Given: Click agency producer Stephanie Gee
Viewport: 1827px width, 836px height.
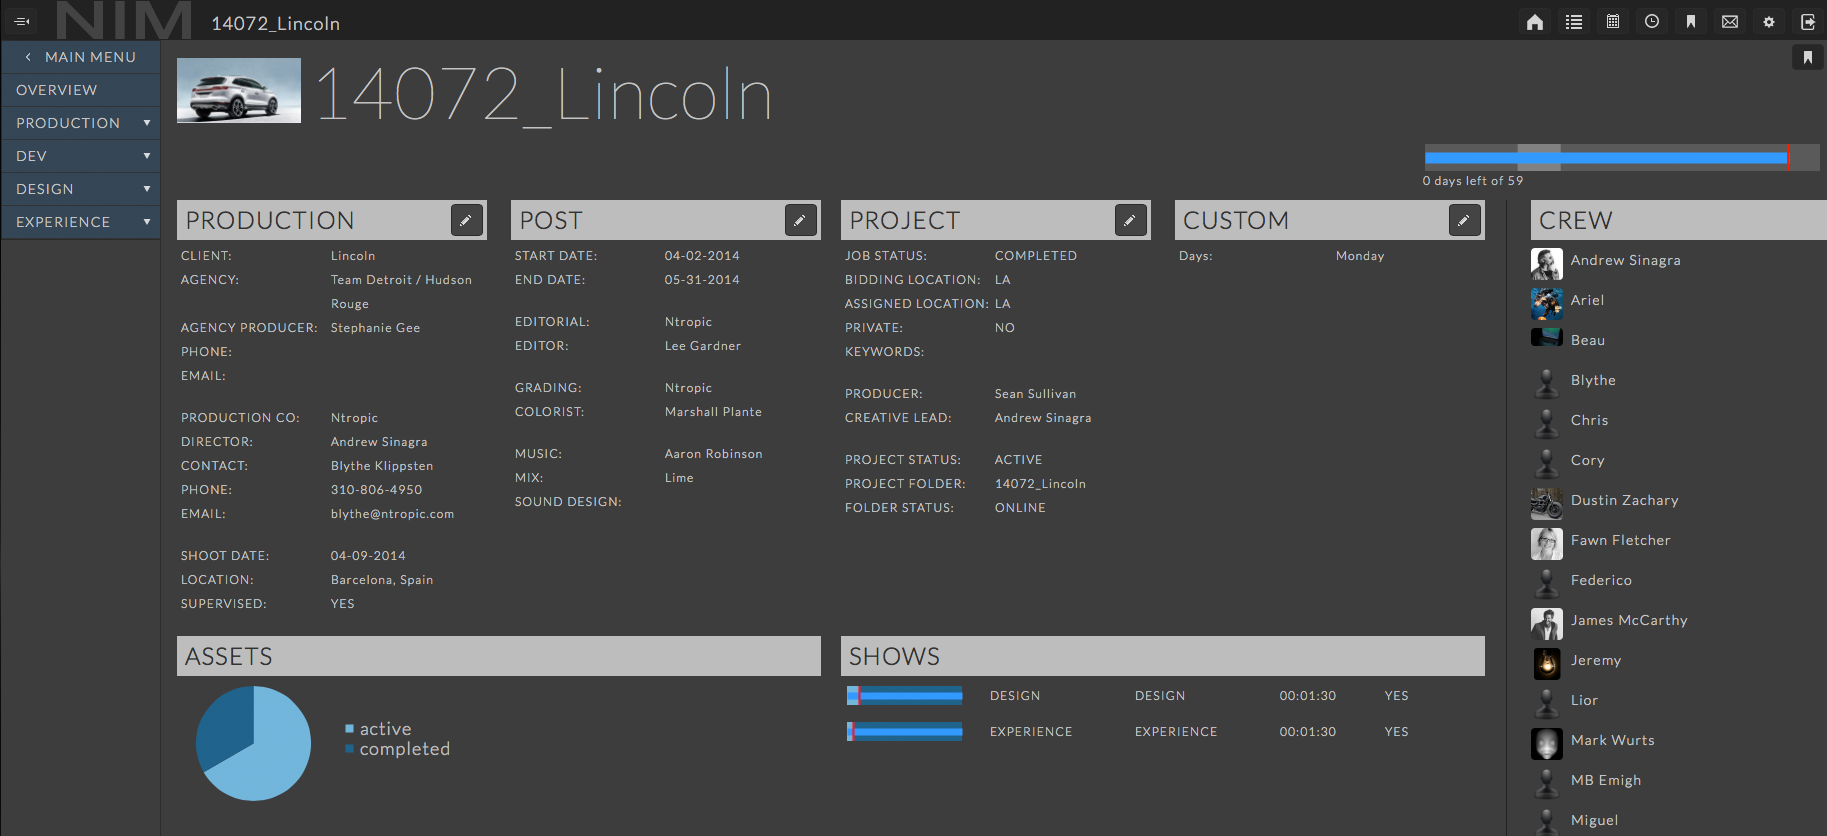Looking at the screenshot, I should [375, 328].
